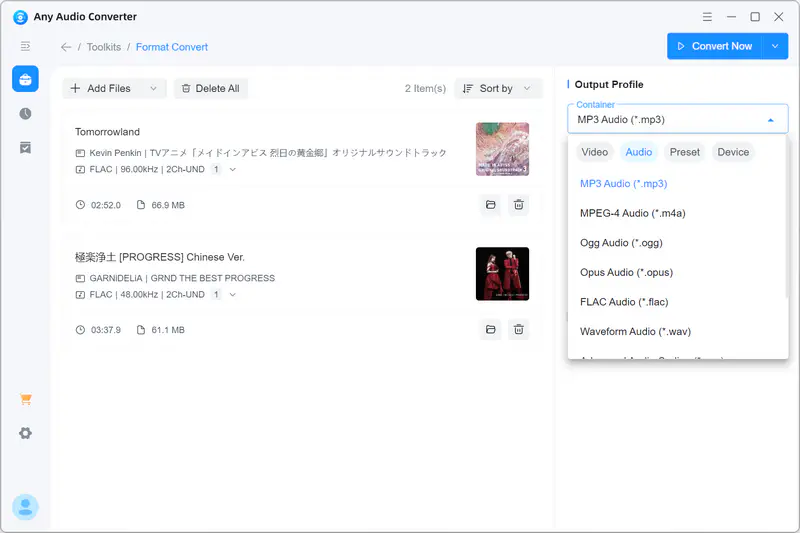Delete the Tomorrowland track
The image size is (800, 533).
click(x=519, y=205)
